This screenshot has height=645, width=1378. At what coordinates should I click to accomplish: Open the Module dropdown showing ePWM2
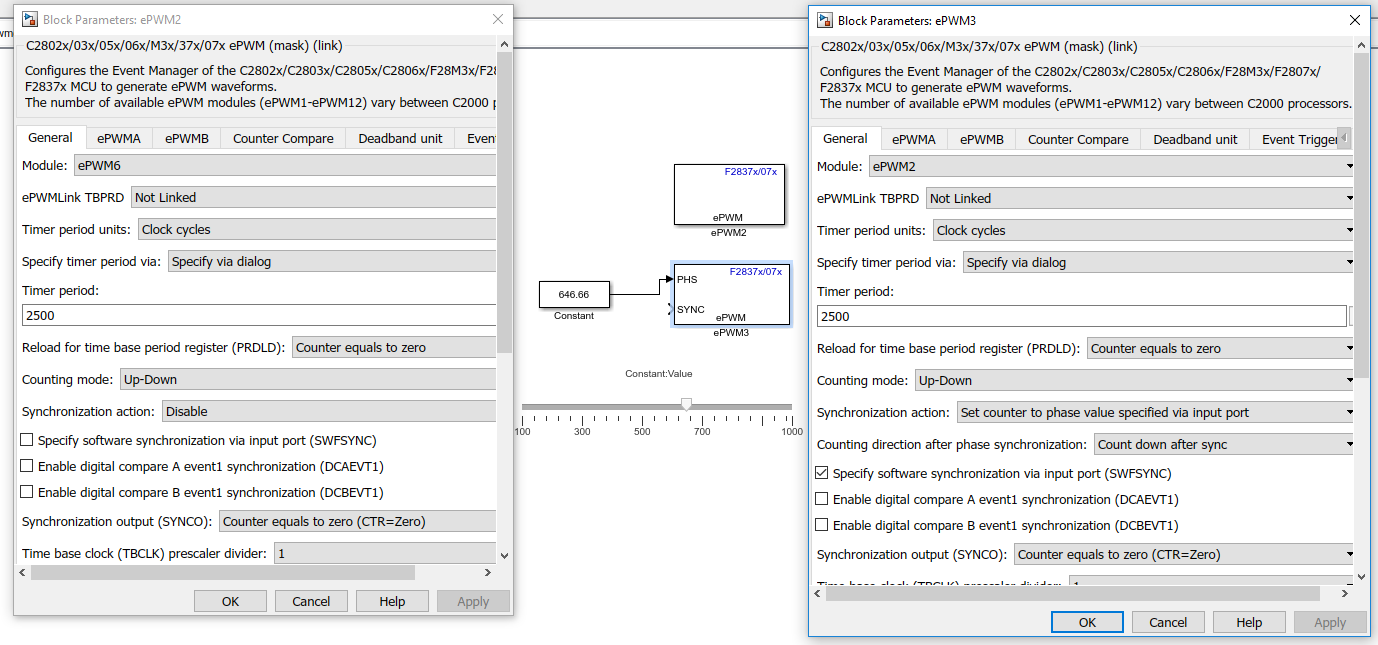(1112, 166)
